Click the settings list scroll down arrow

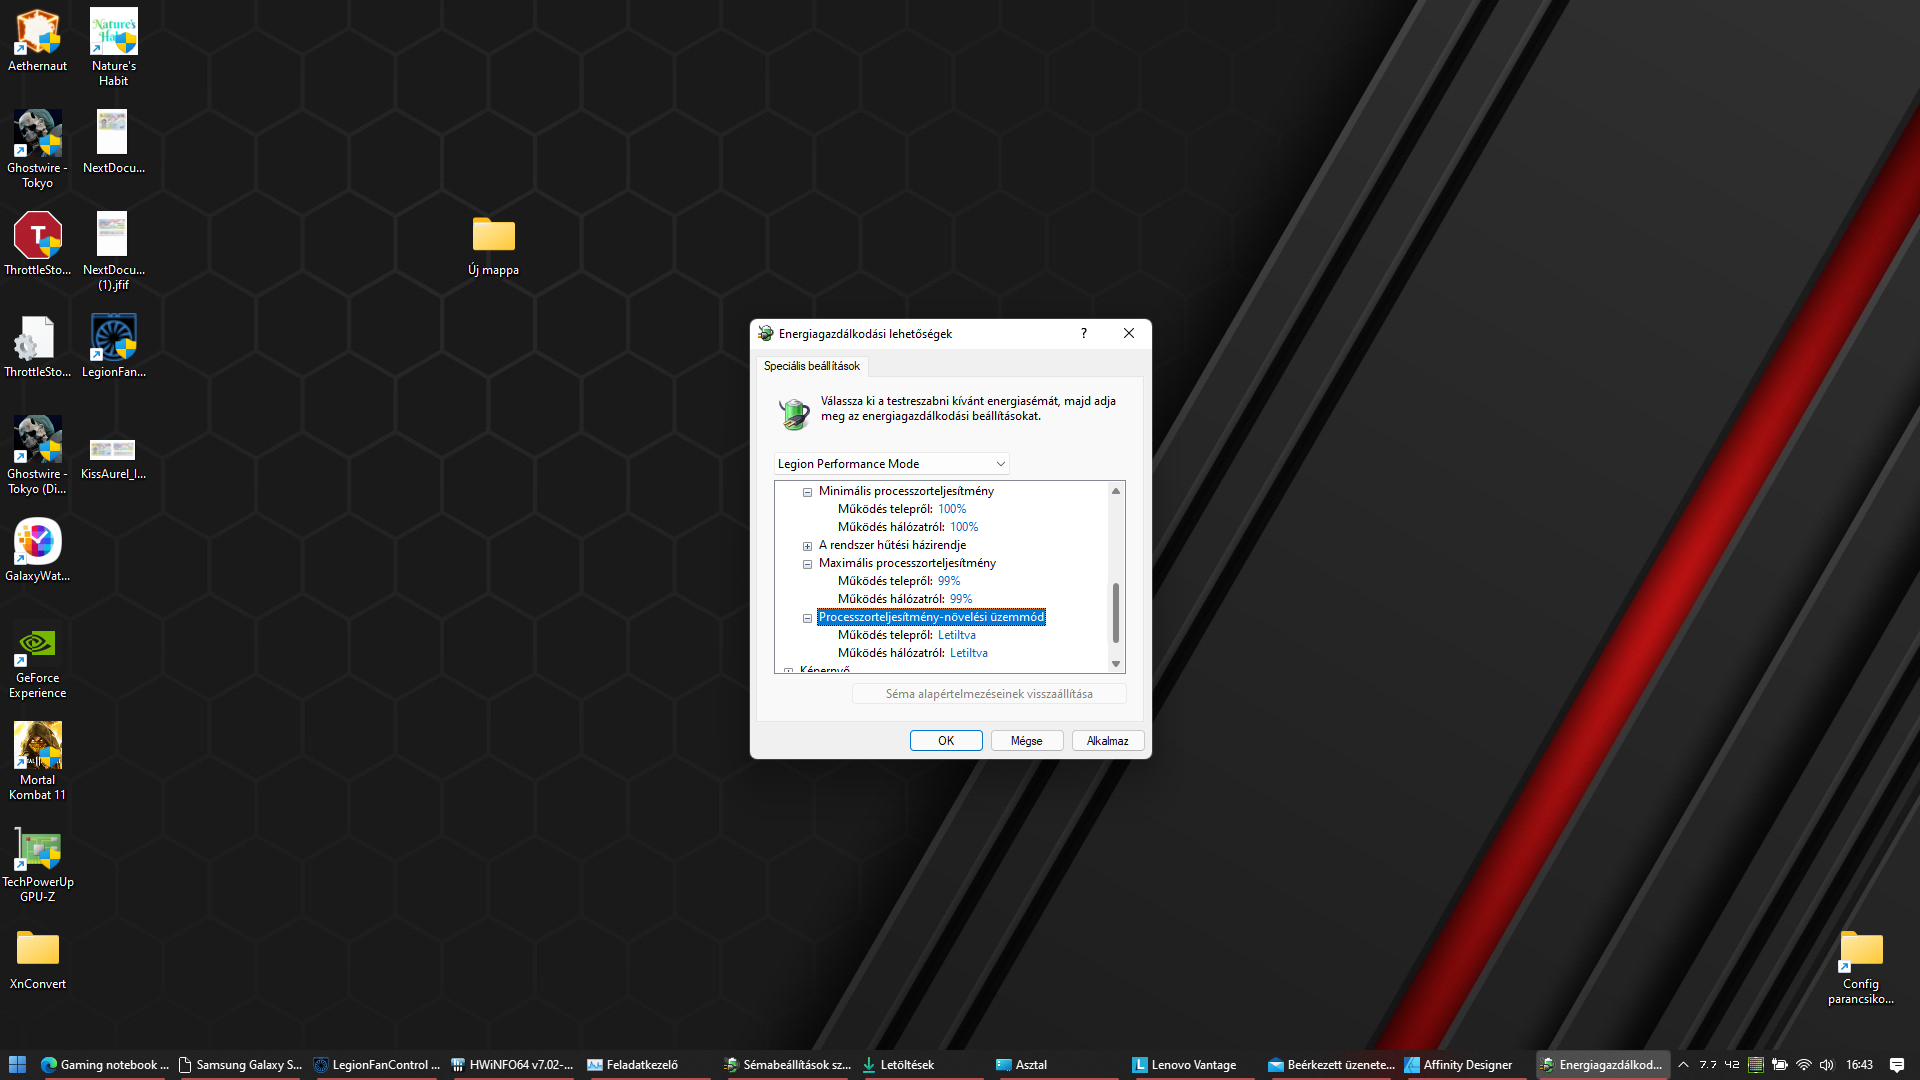pyautogui.click(x=1116, y=664)
